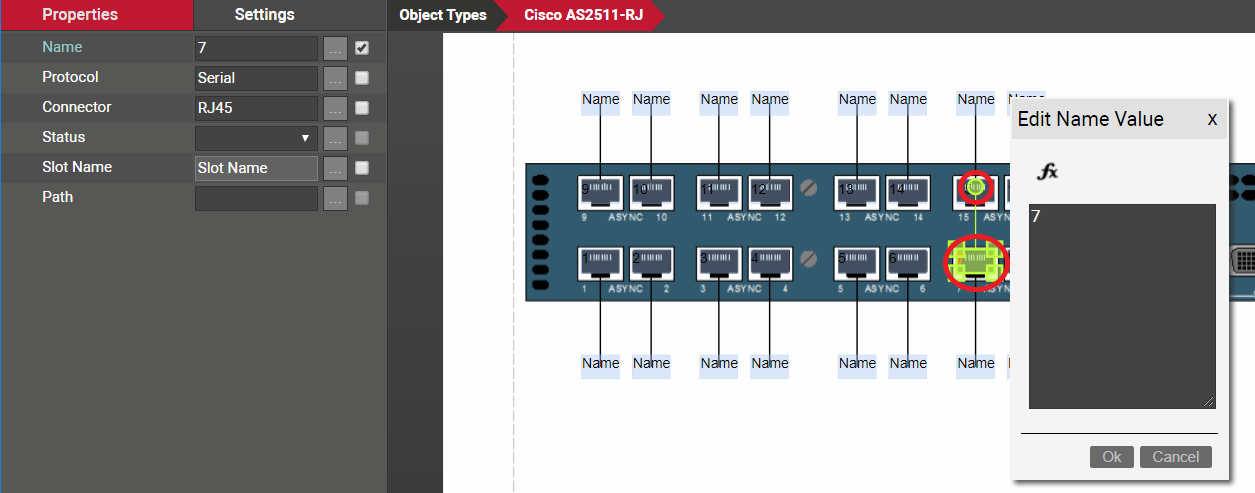Uncheck the Name property checkbox
The width and height of the screenshot is (1255, 493).
362,47
